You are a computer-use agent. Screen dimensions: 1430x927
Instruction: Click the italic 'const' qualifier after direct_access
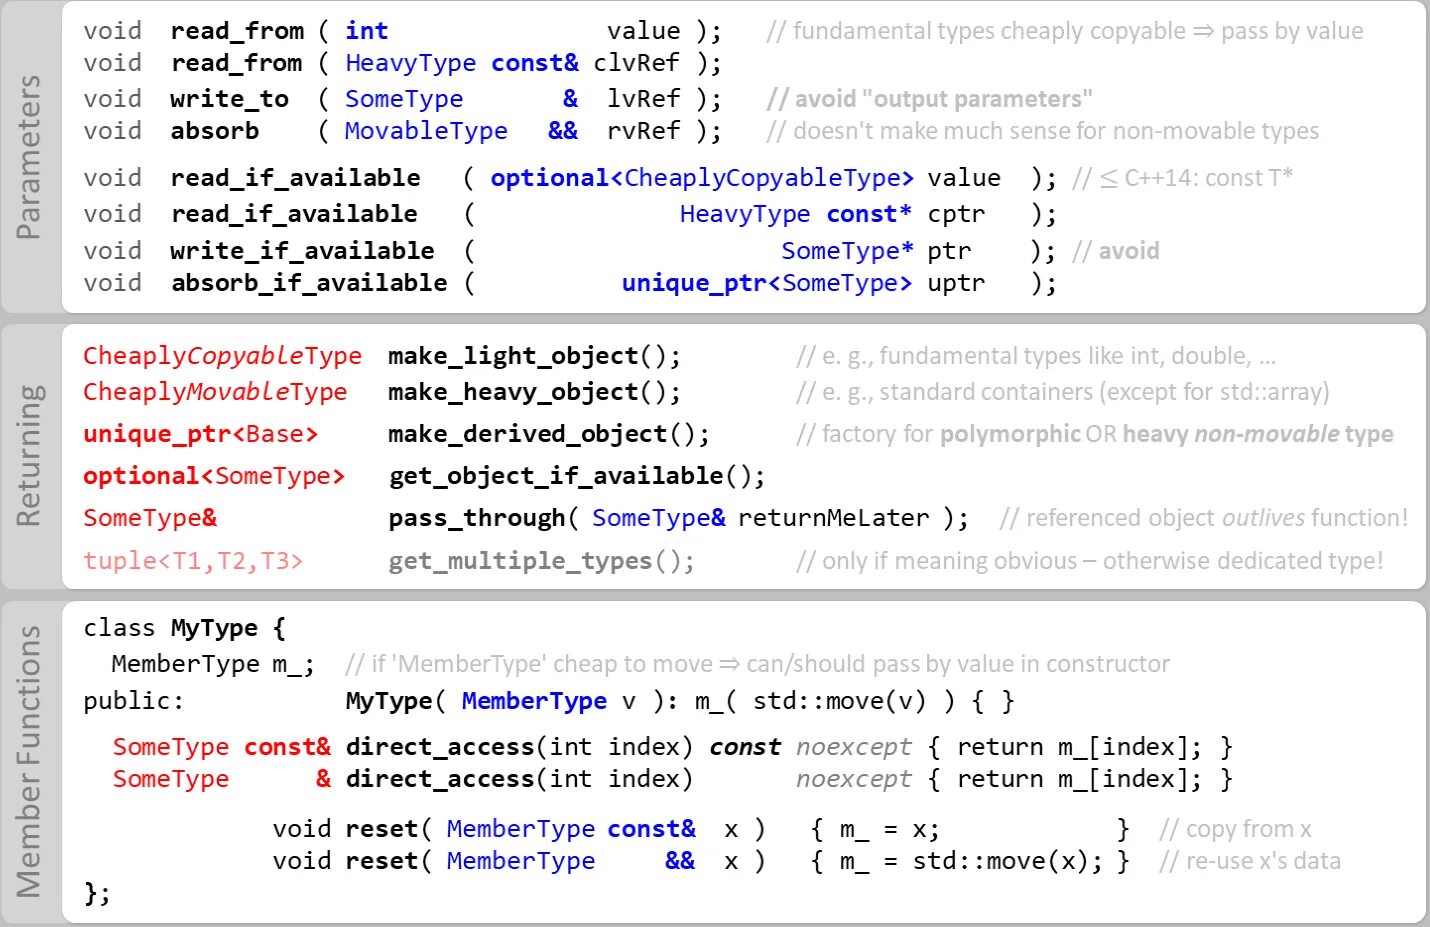click(745, 747)
